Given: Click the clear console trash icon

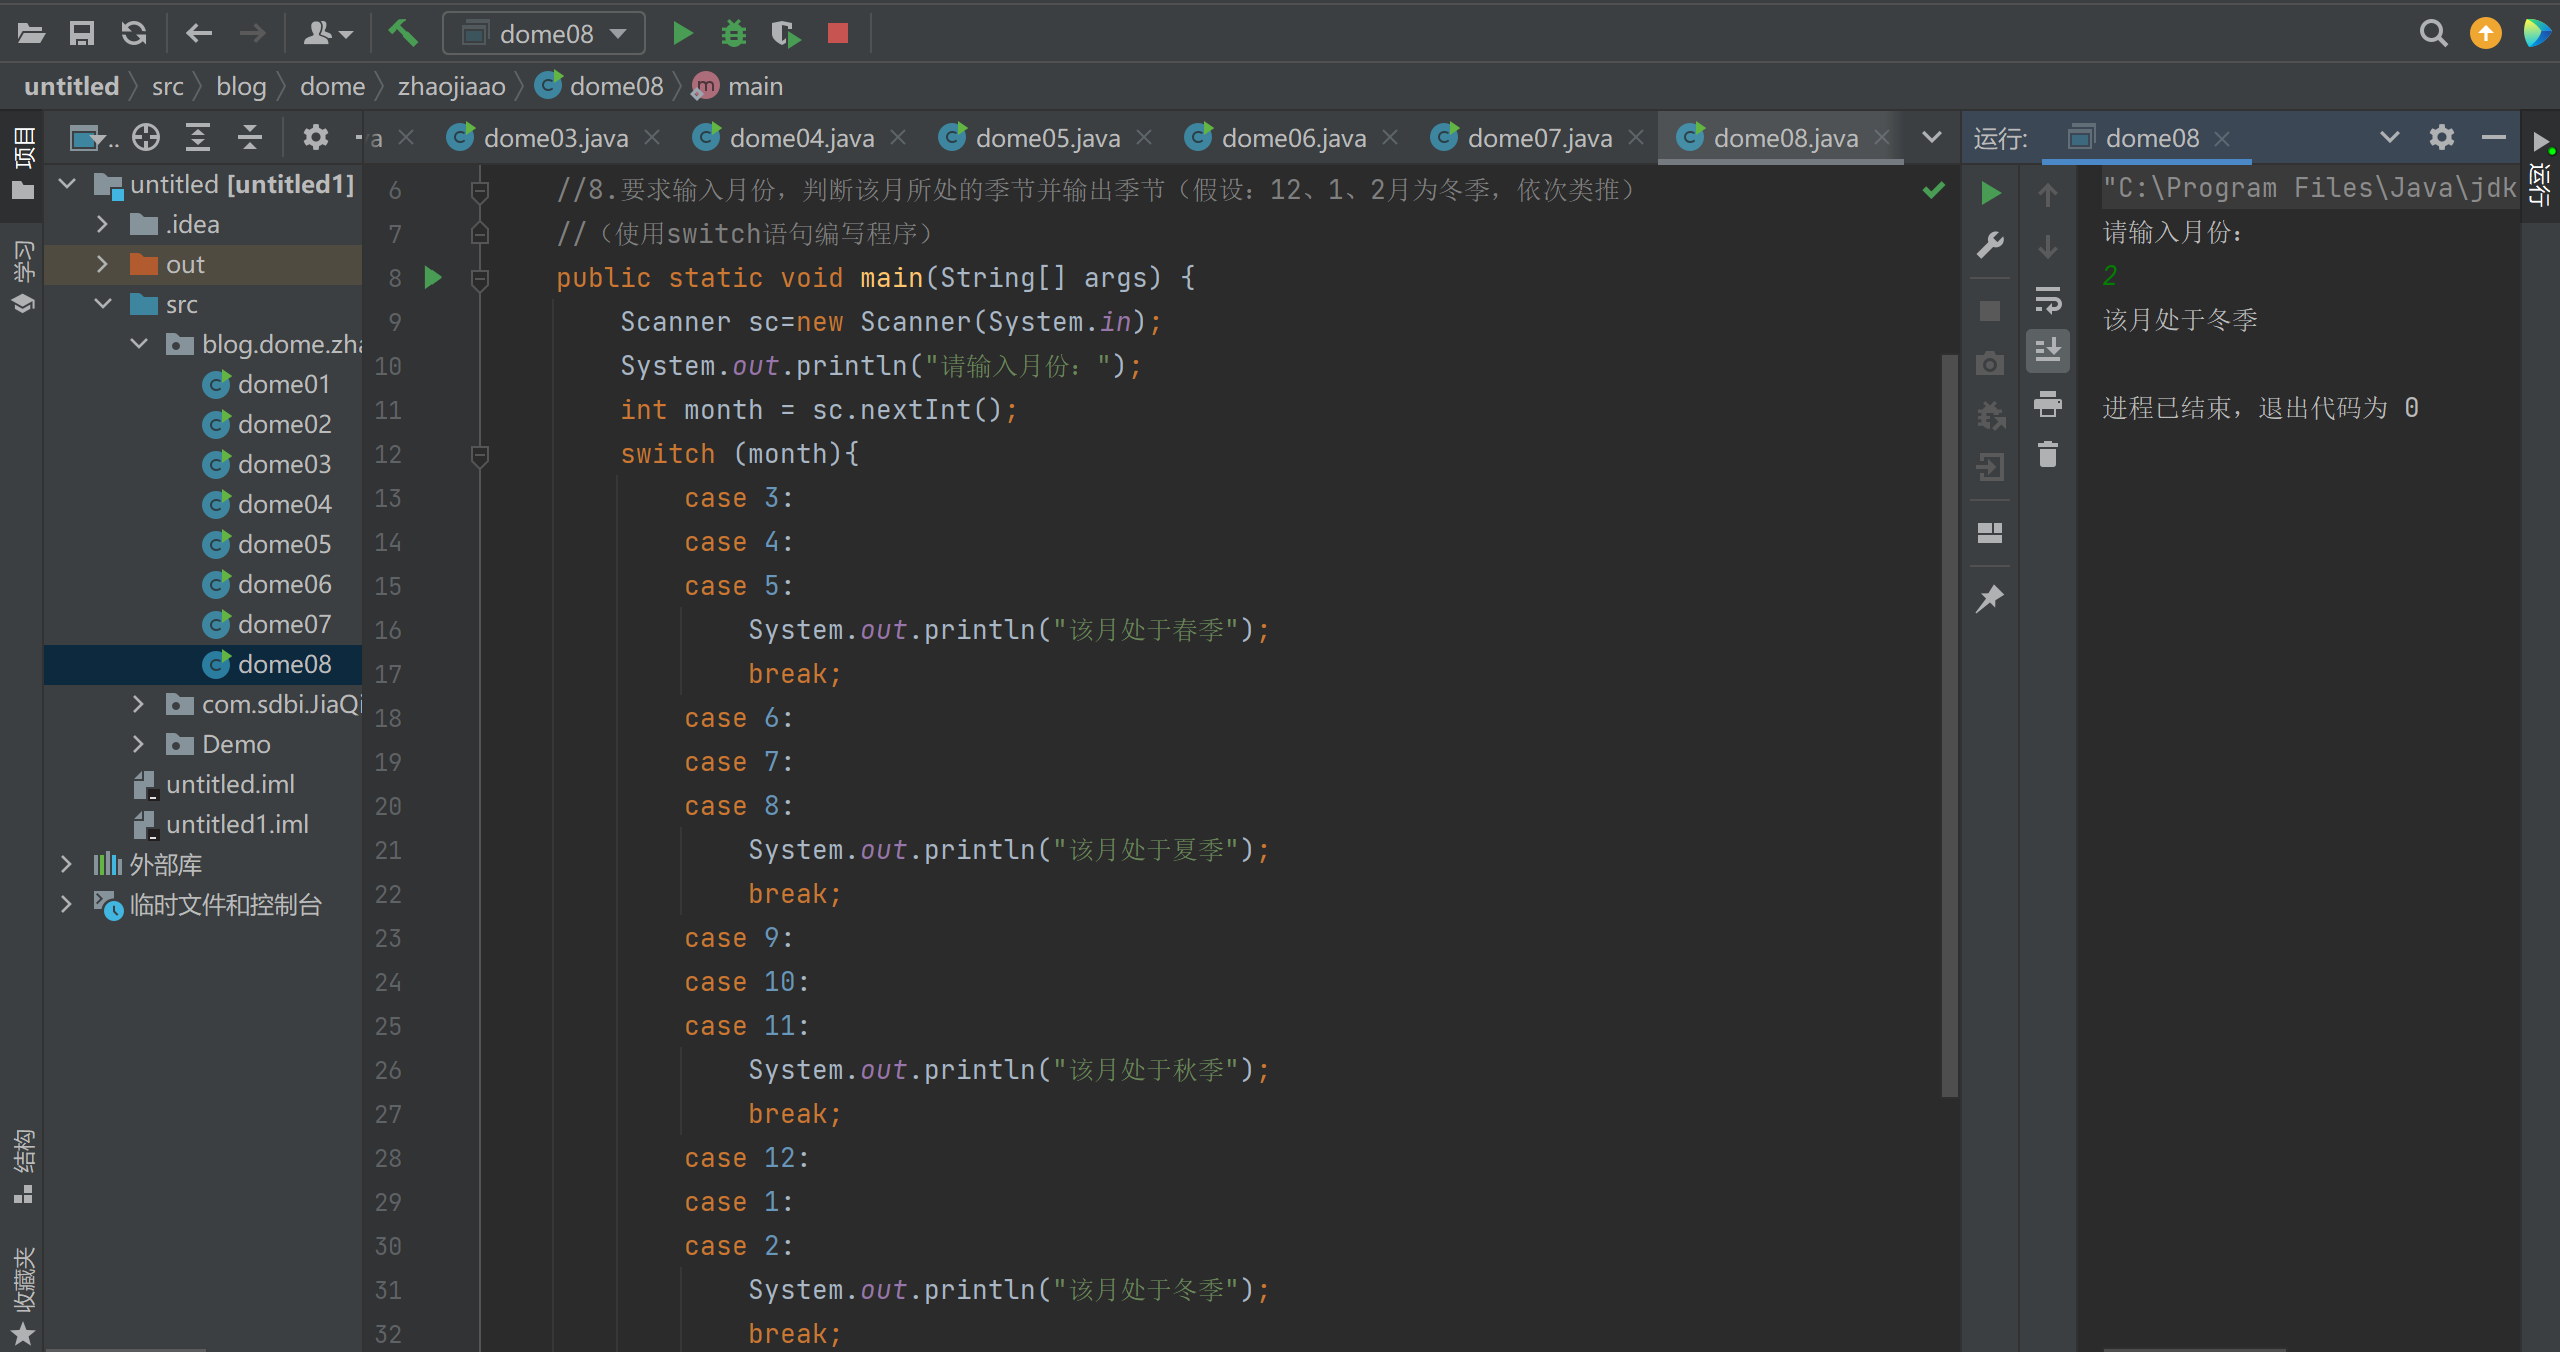Looking at the screenshot, I should (2047, 455).
